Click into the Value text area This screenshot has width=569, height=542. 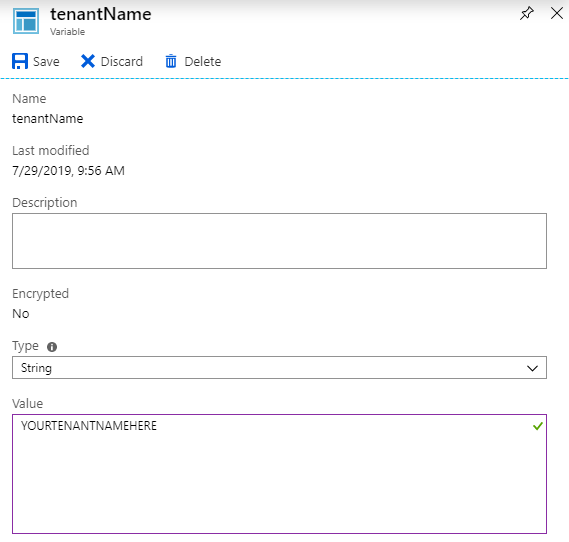click(279, 474)
